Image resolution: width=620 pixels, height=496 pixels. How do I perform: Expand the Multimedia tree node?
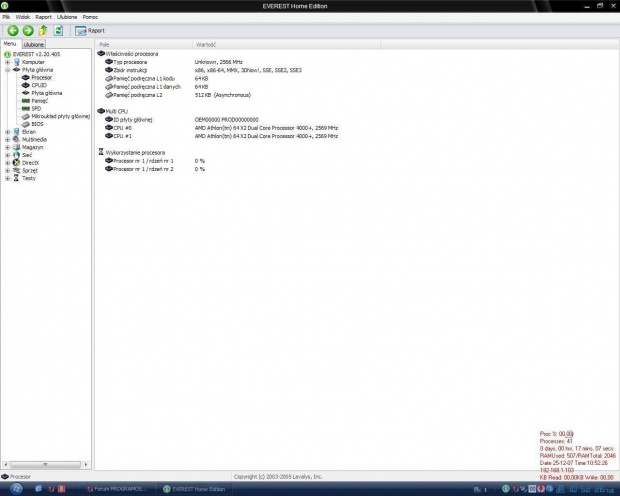coord(7,140)
